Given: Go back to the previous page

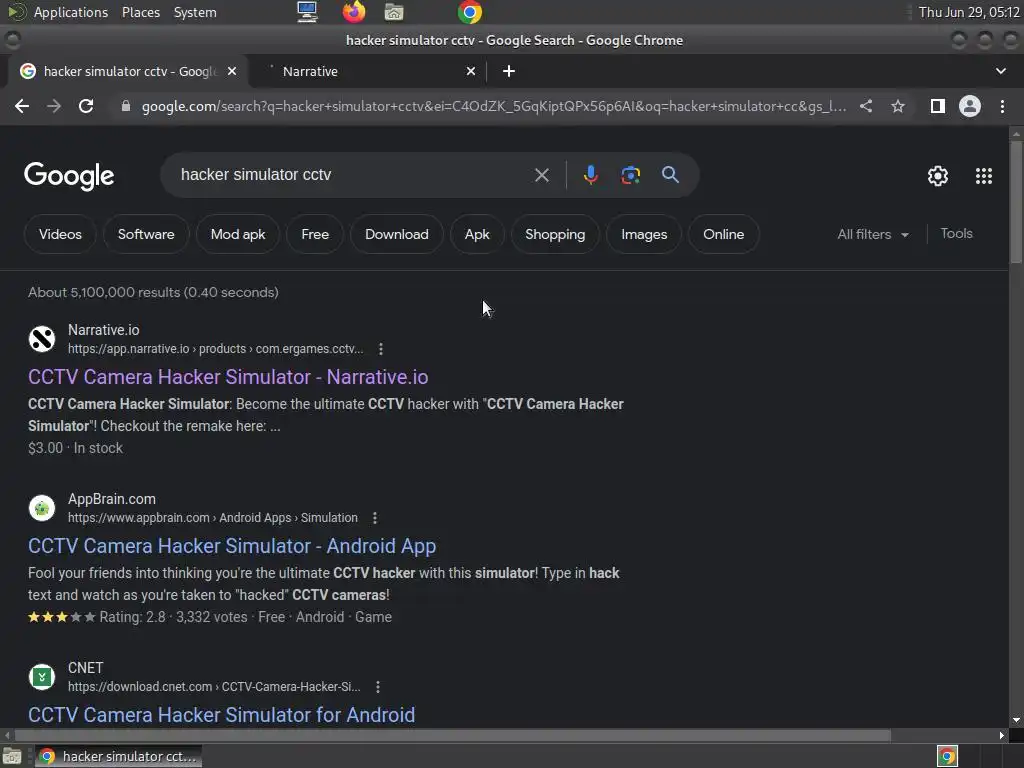Looking at the screenshot, I should pos(22,106).
